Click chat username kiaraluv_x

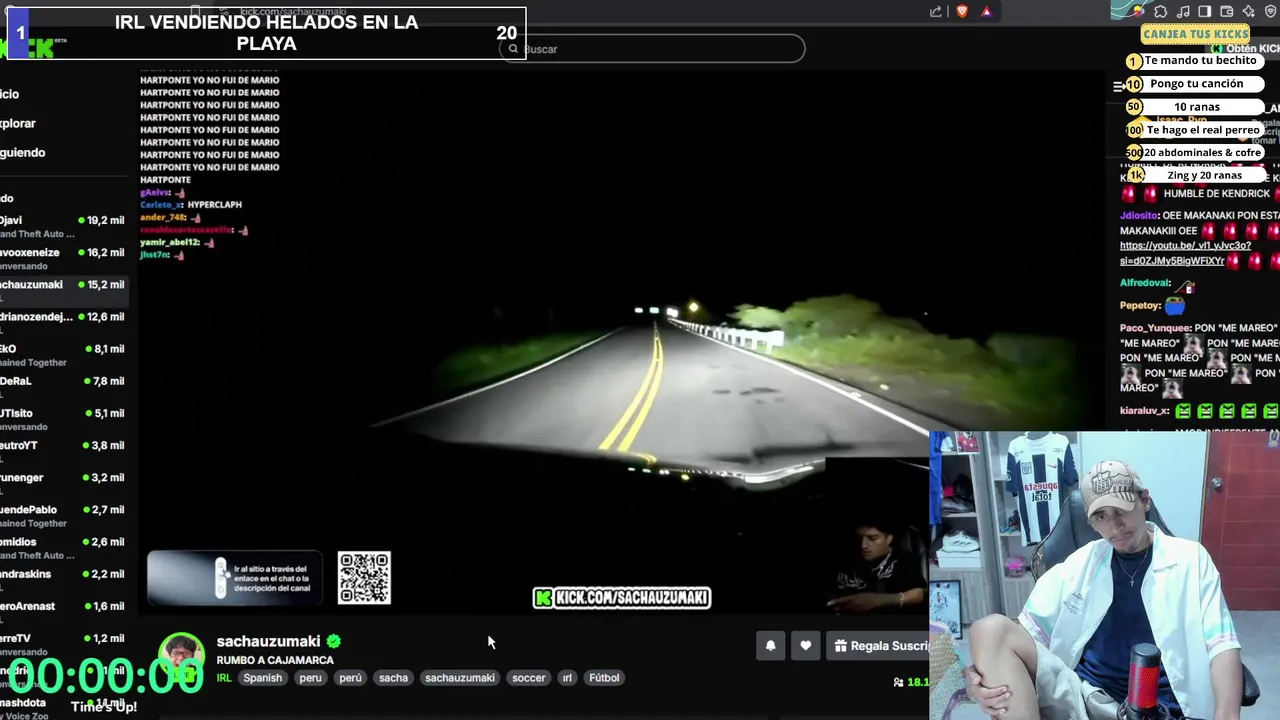[1144, 410]
